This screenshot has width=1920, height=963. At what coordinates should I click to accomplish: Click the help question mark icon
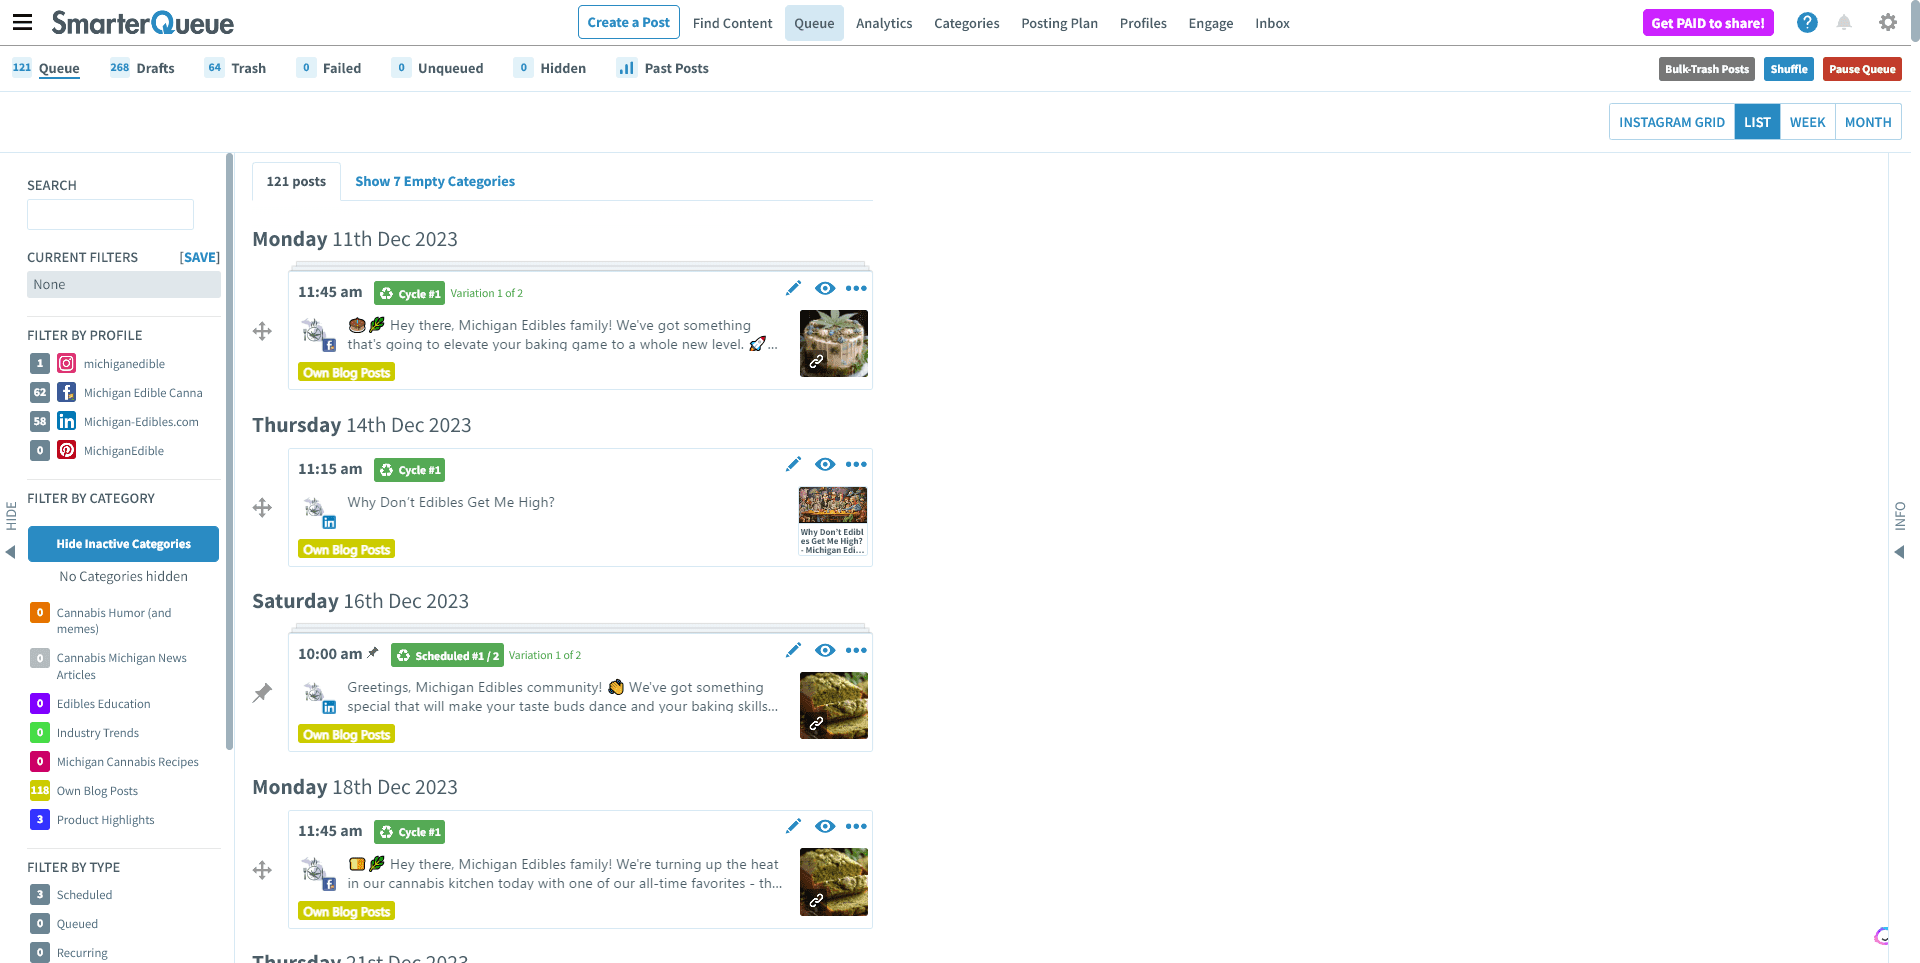click(1807, 22)
